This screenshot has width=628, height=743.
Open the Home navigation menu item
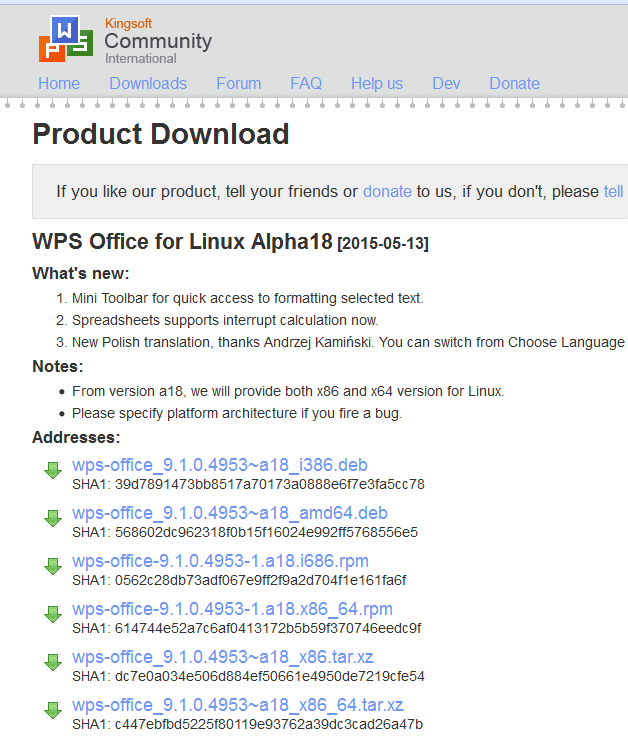click(59, 84)
